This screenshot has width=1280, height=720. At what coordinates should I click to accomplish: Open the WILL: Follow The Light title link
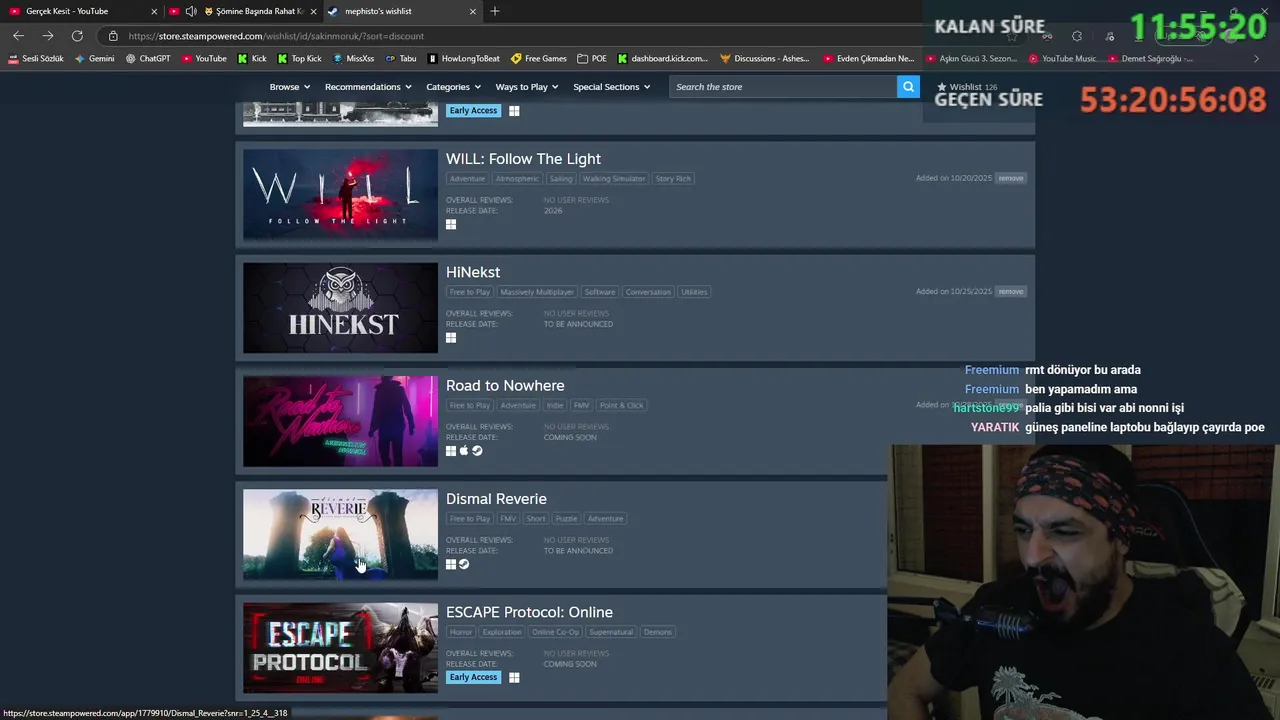[x=523, y=159]
